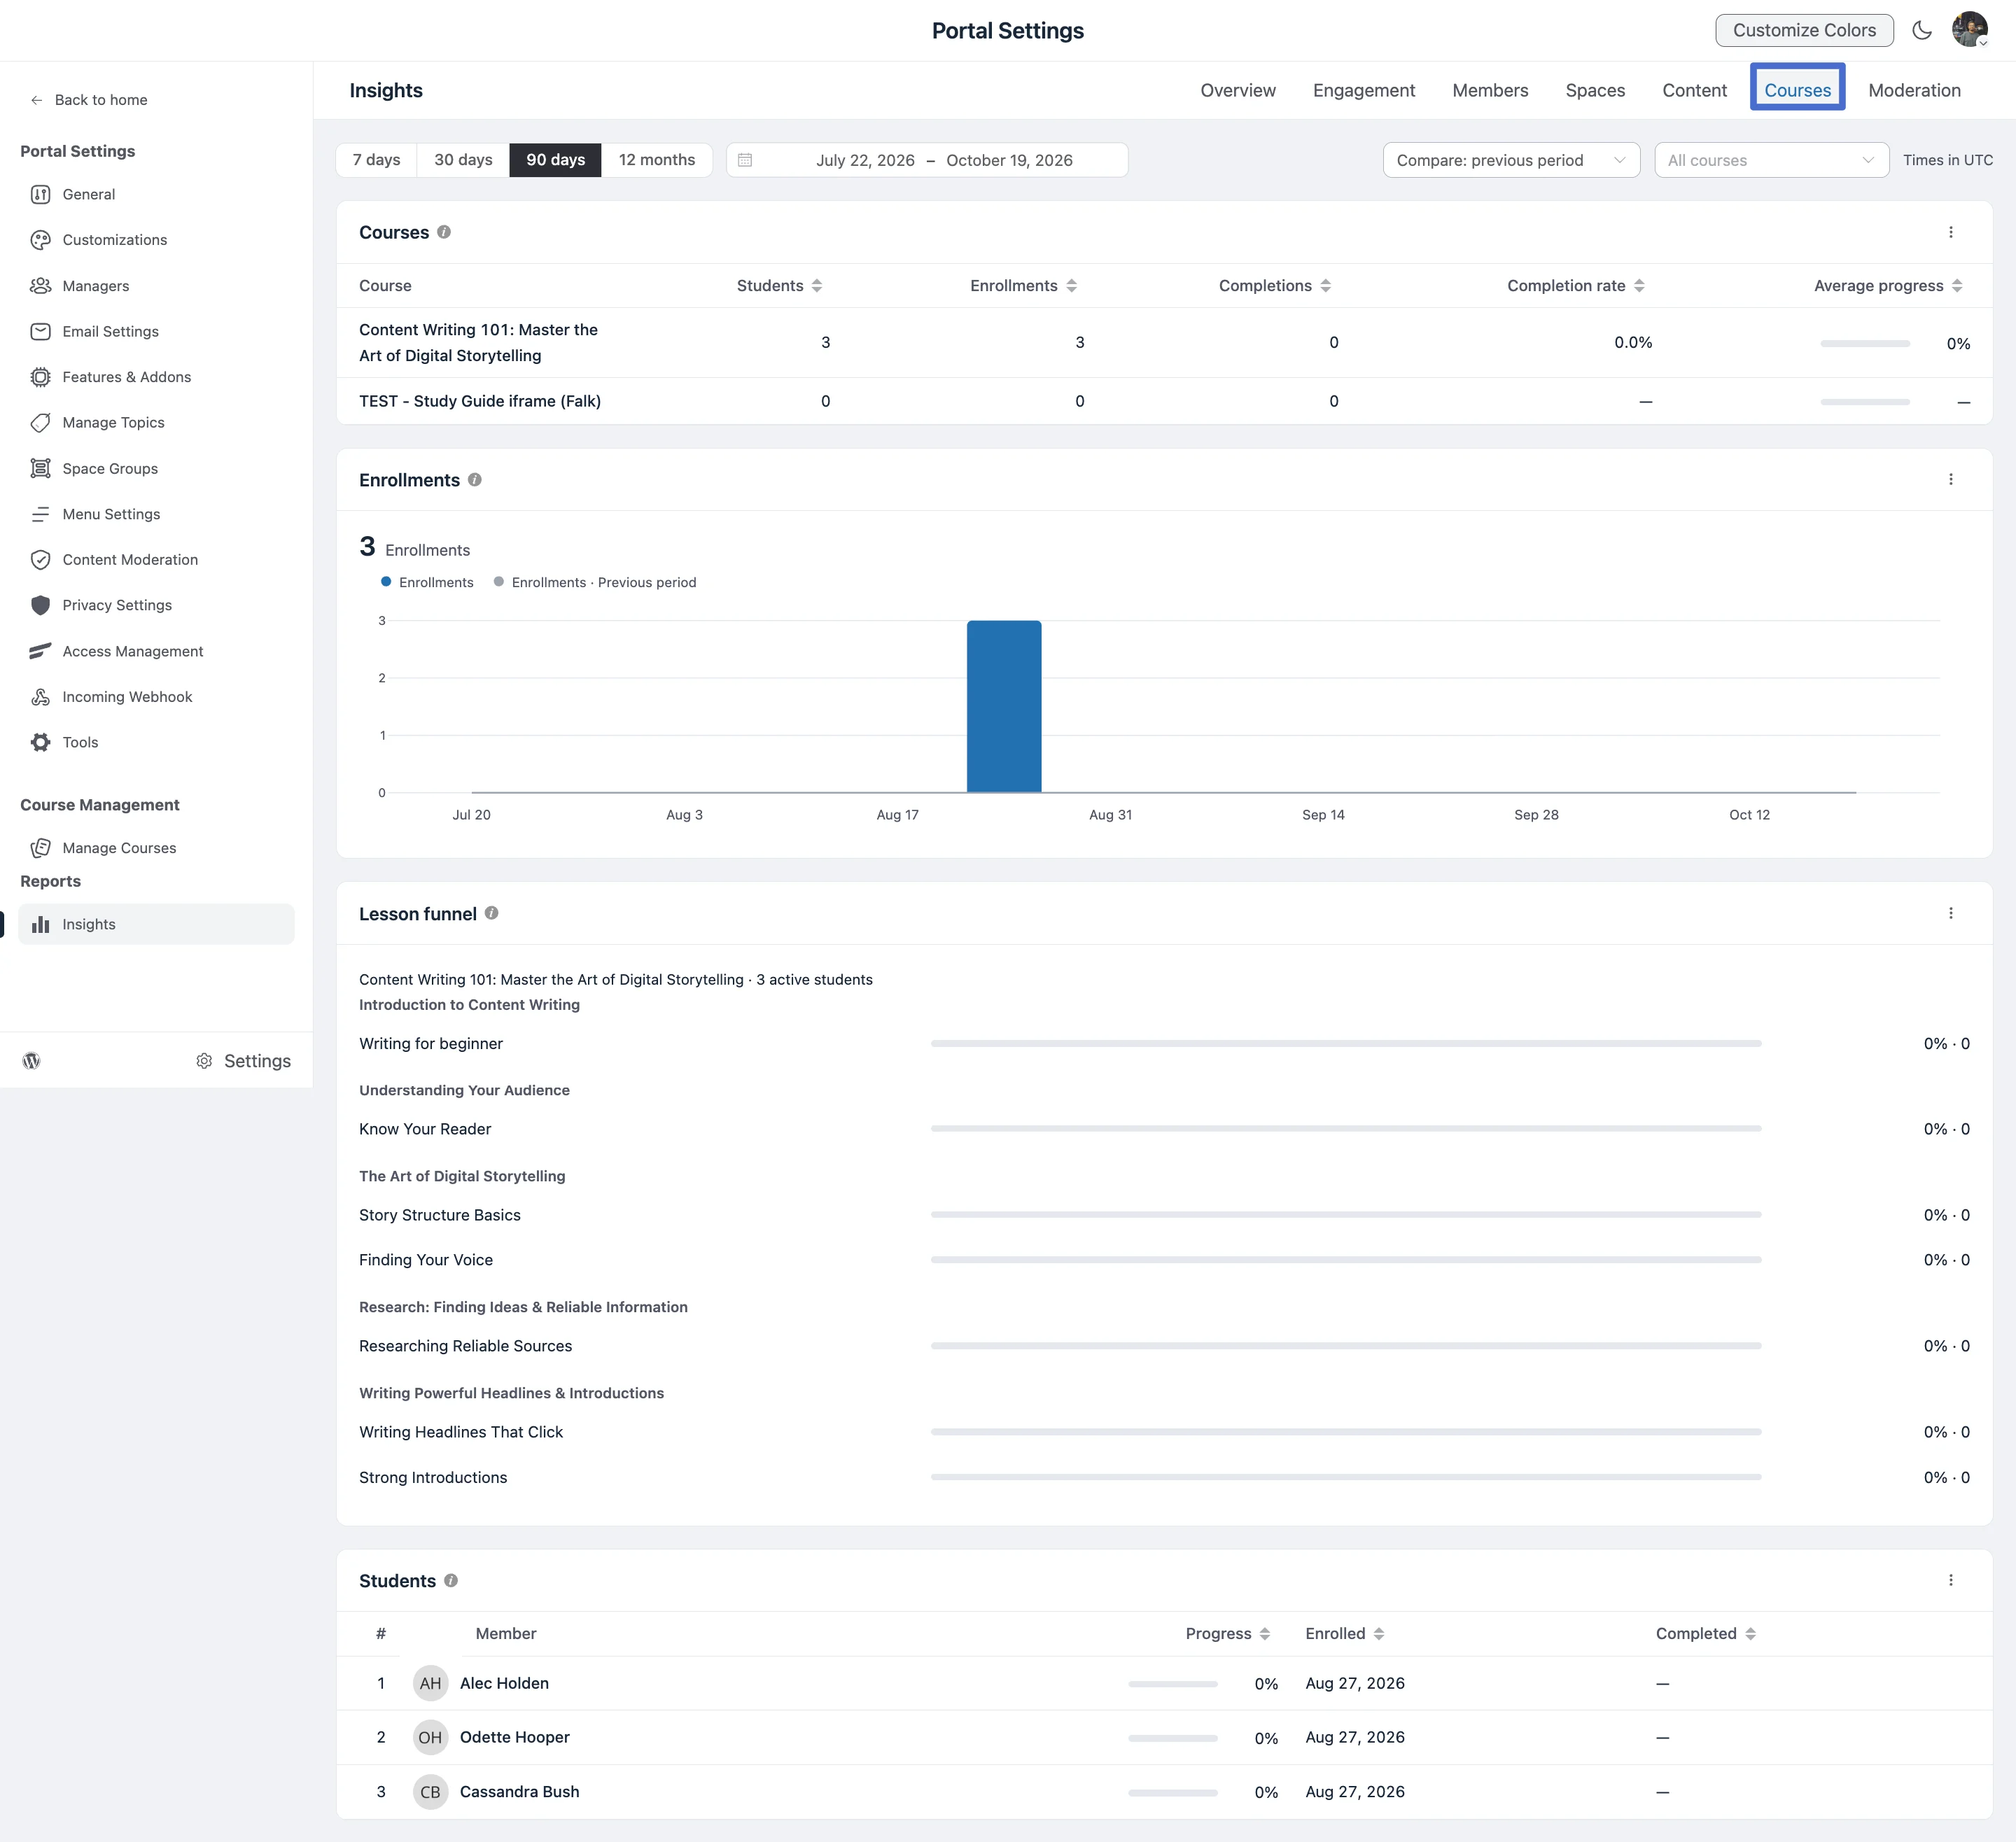Click the Courses info icon
Image resolution: width=2016 pixels, height=1842 pixels.
click(444, 232)
